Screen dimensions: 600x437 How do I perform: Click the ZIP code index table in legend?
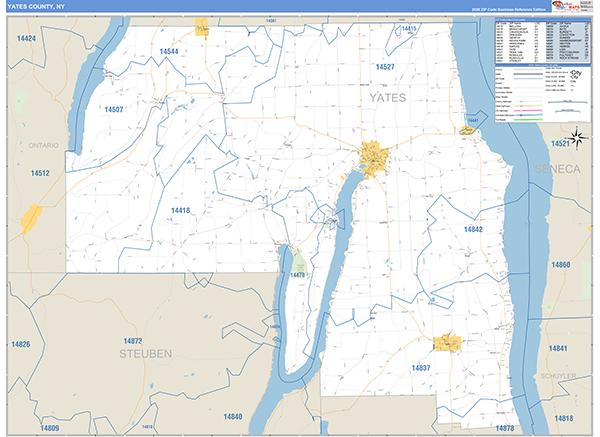pos(543,41)
